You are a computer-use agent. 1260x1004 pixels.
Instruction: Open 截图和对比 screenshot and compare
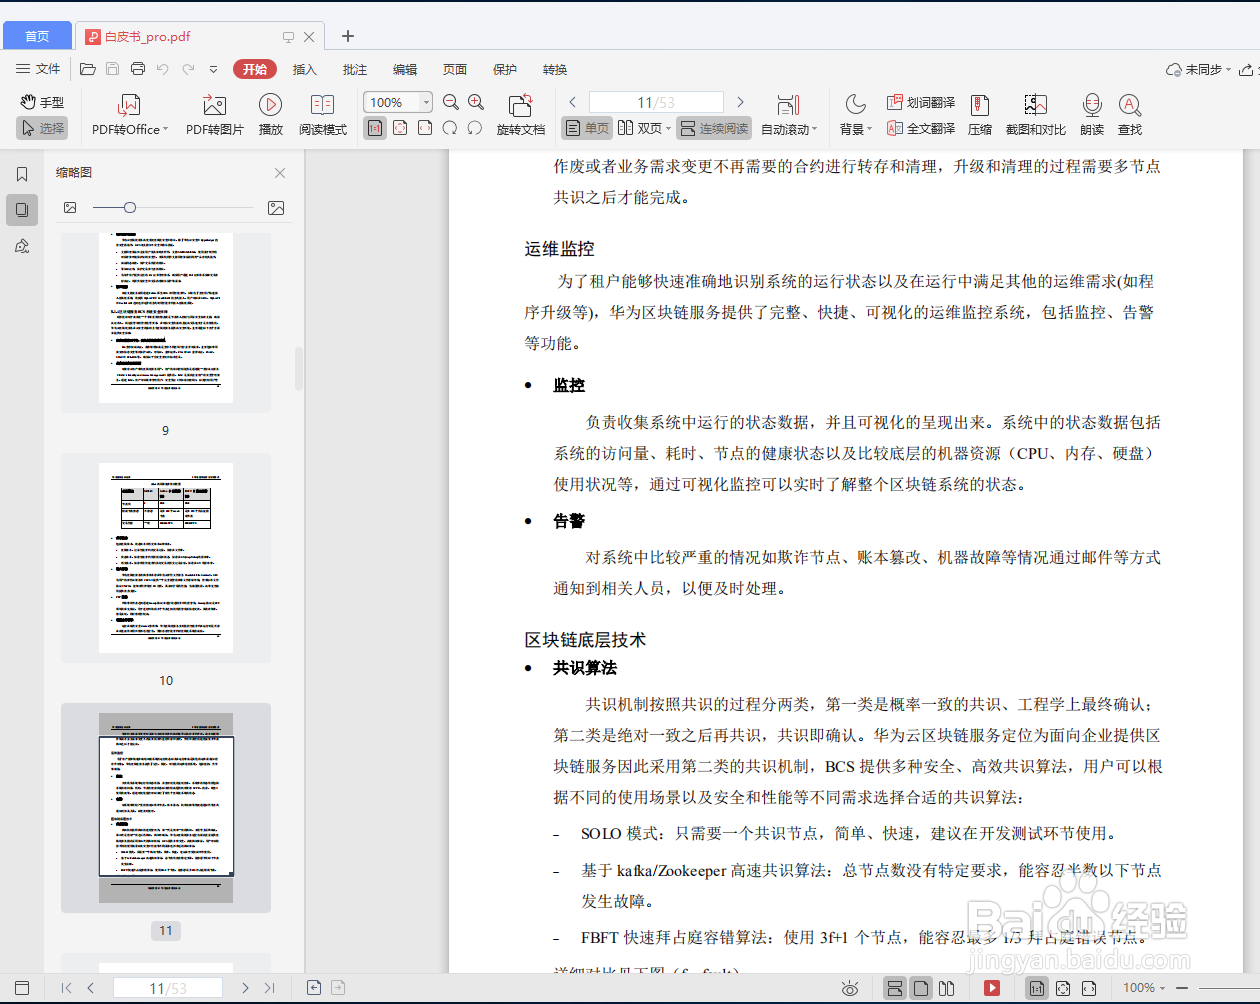[x=1035, y=115]
